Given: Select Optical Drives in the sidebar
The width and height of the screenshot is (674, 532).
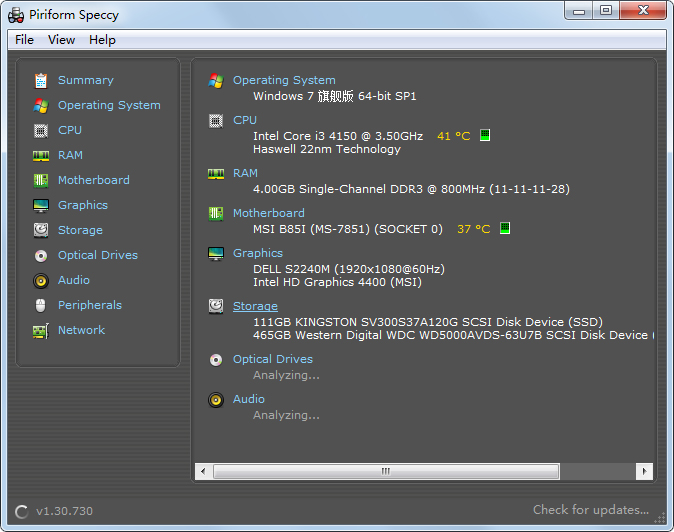Looking at the screenshot, I should coord(97,255).
